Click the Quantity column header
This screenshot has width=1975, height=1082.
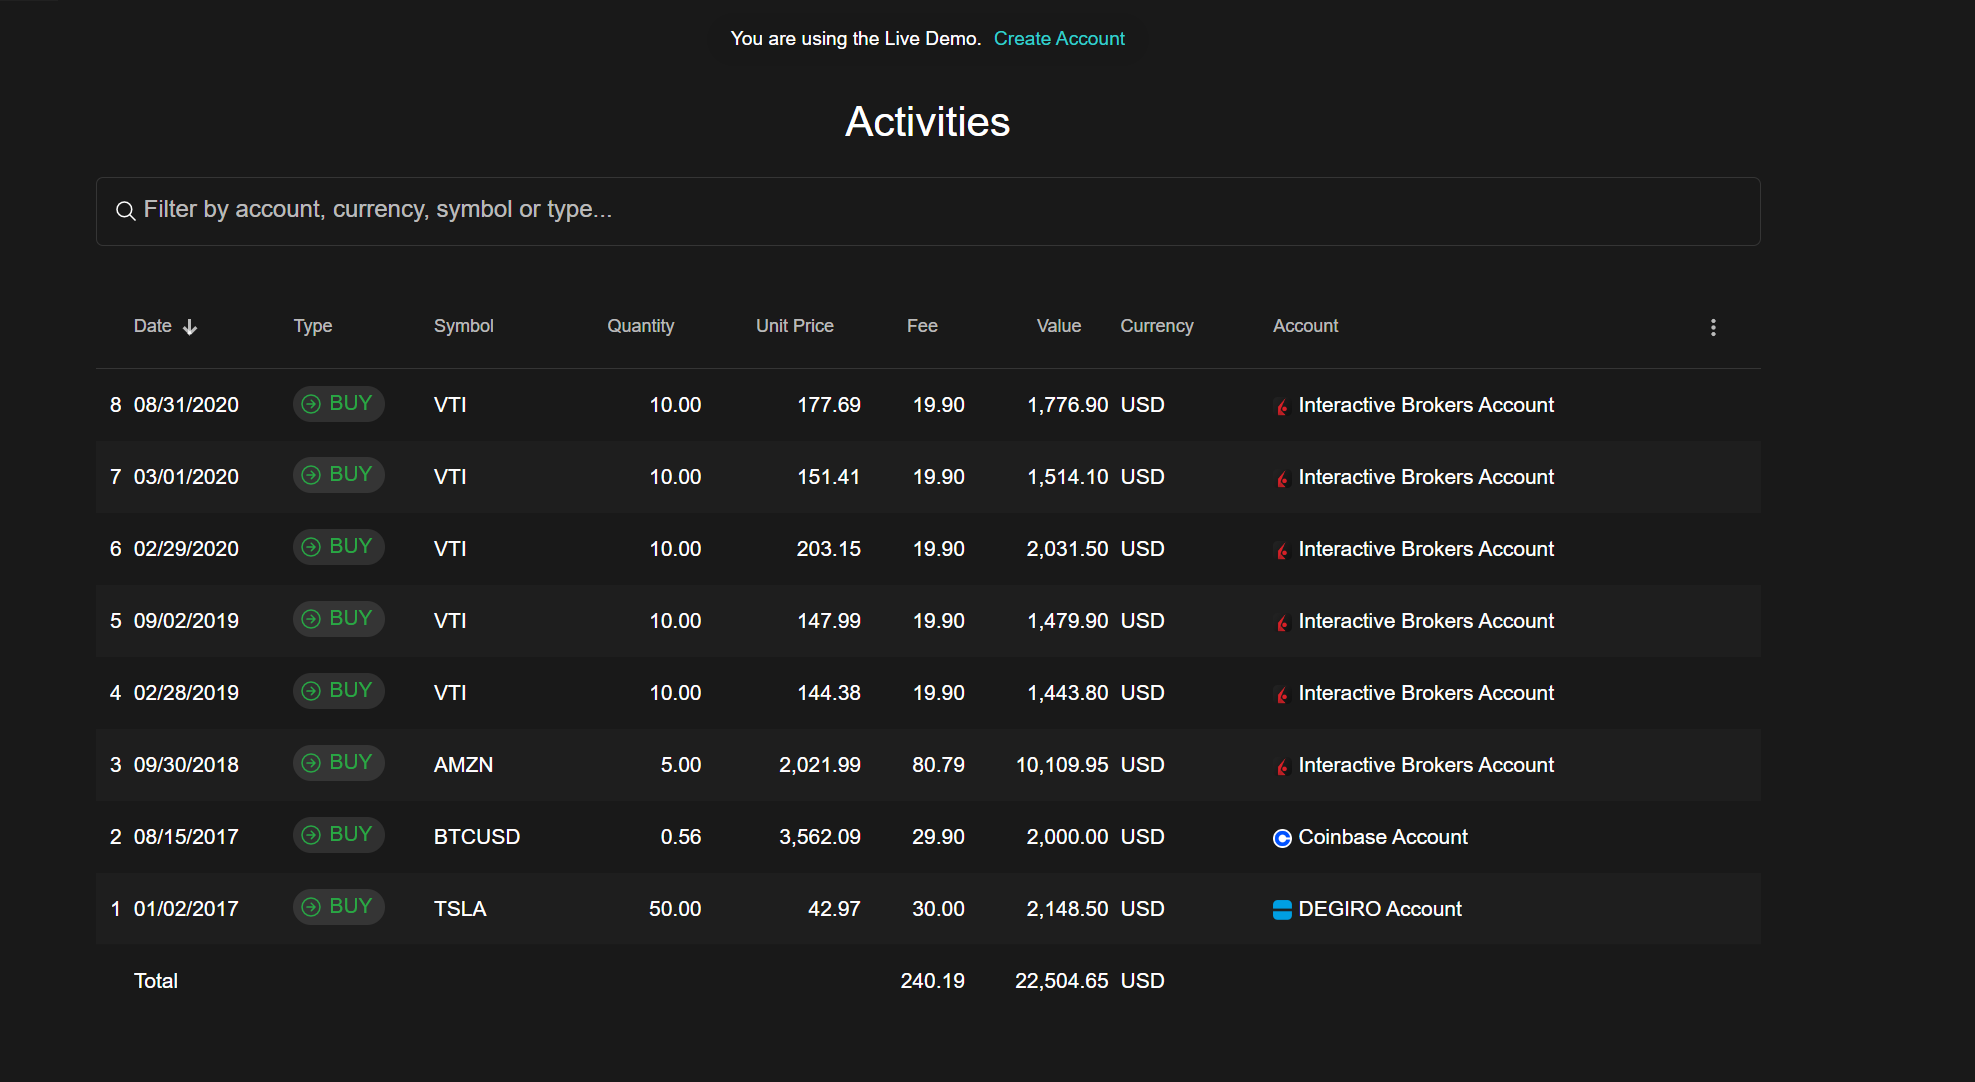pos(640,326)
